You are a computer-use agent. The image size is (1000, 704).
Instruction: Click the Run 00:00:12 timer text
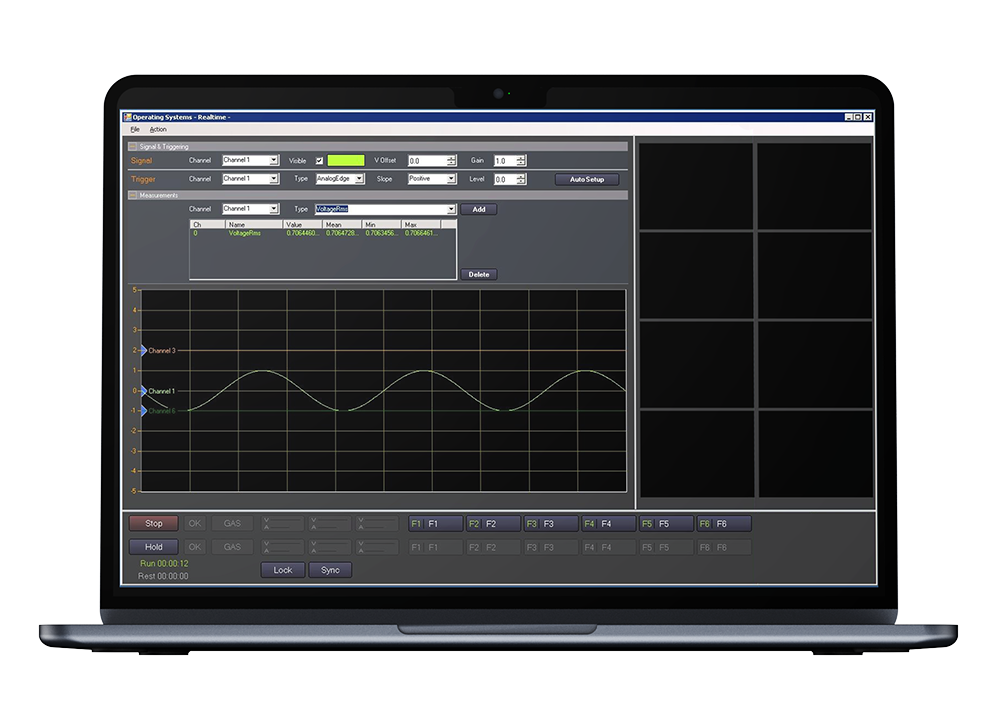tap(164, 564)
